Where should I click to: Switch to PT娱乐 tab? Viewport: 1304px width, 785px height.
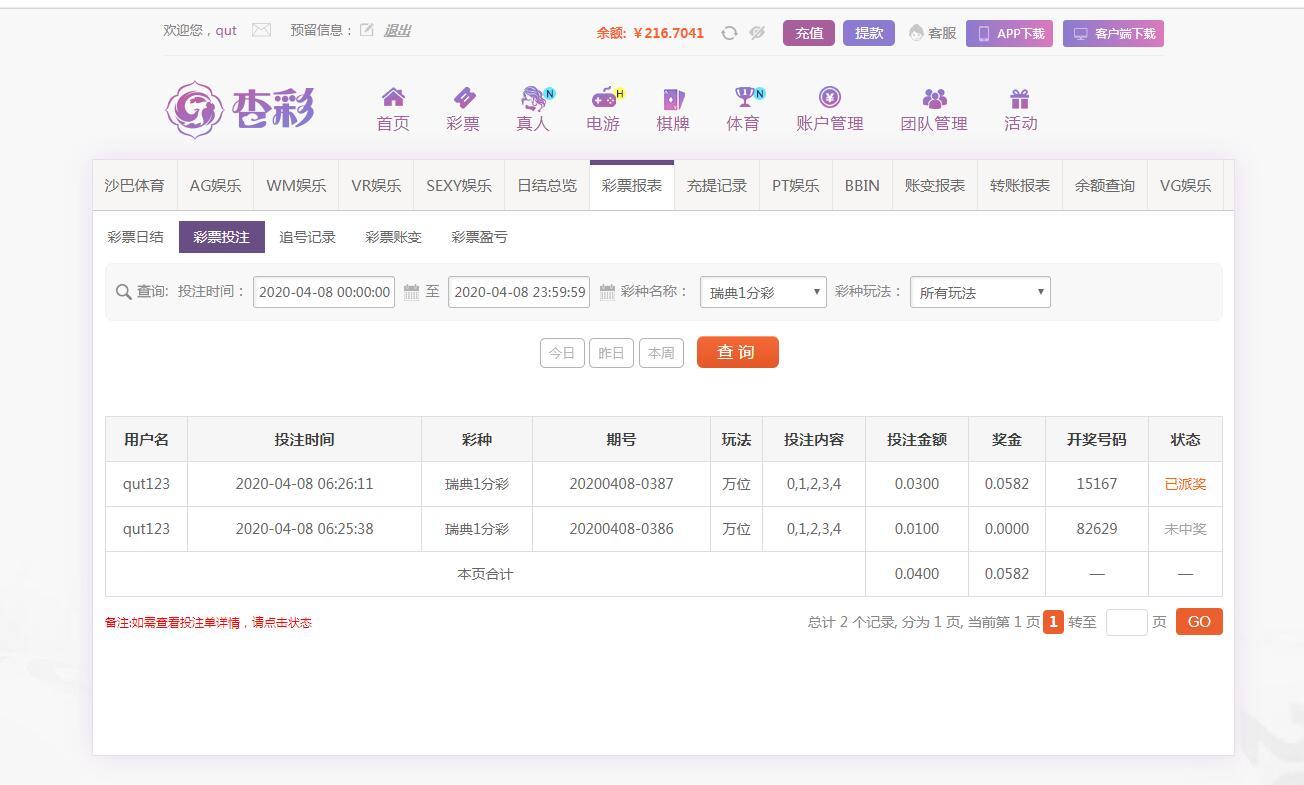tap(796, 185)
